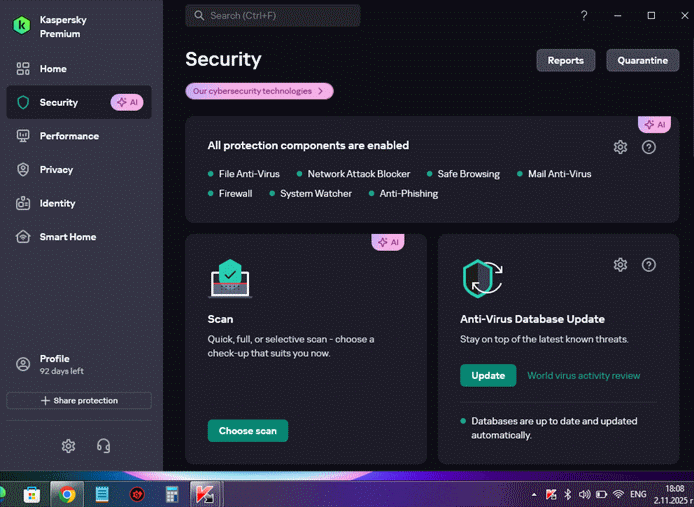Image resolution: width=694 pixels, height=507 pixels.
Task: Click the AI badge on protection components card
Action: [654, 124]
